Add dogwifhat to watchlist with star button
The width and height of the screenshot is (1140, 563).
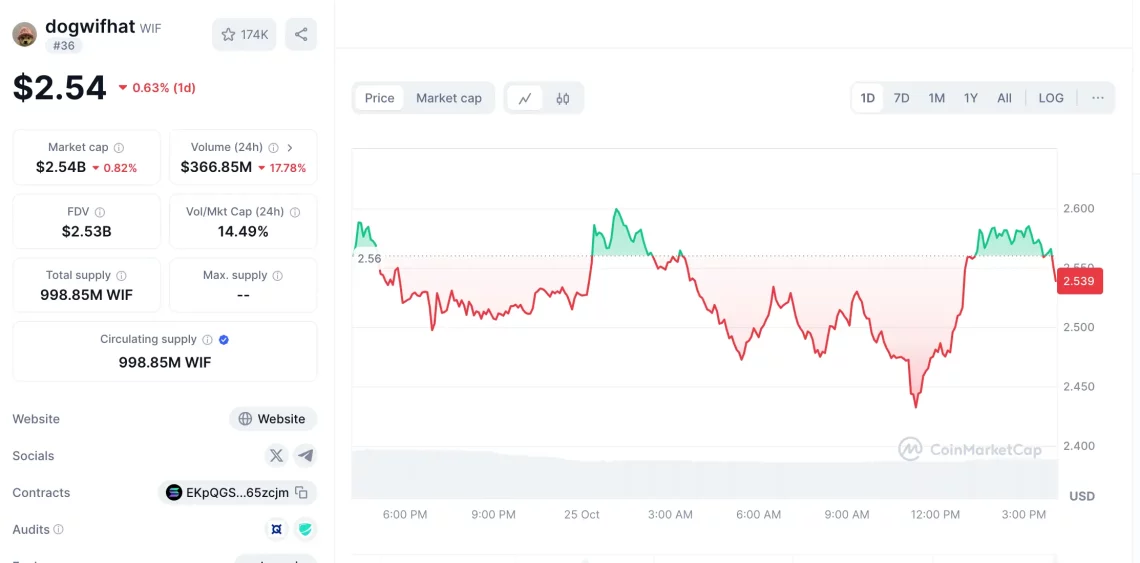click(x=244, y=35)
